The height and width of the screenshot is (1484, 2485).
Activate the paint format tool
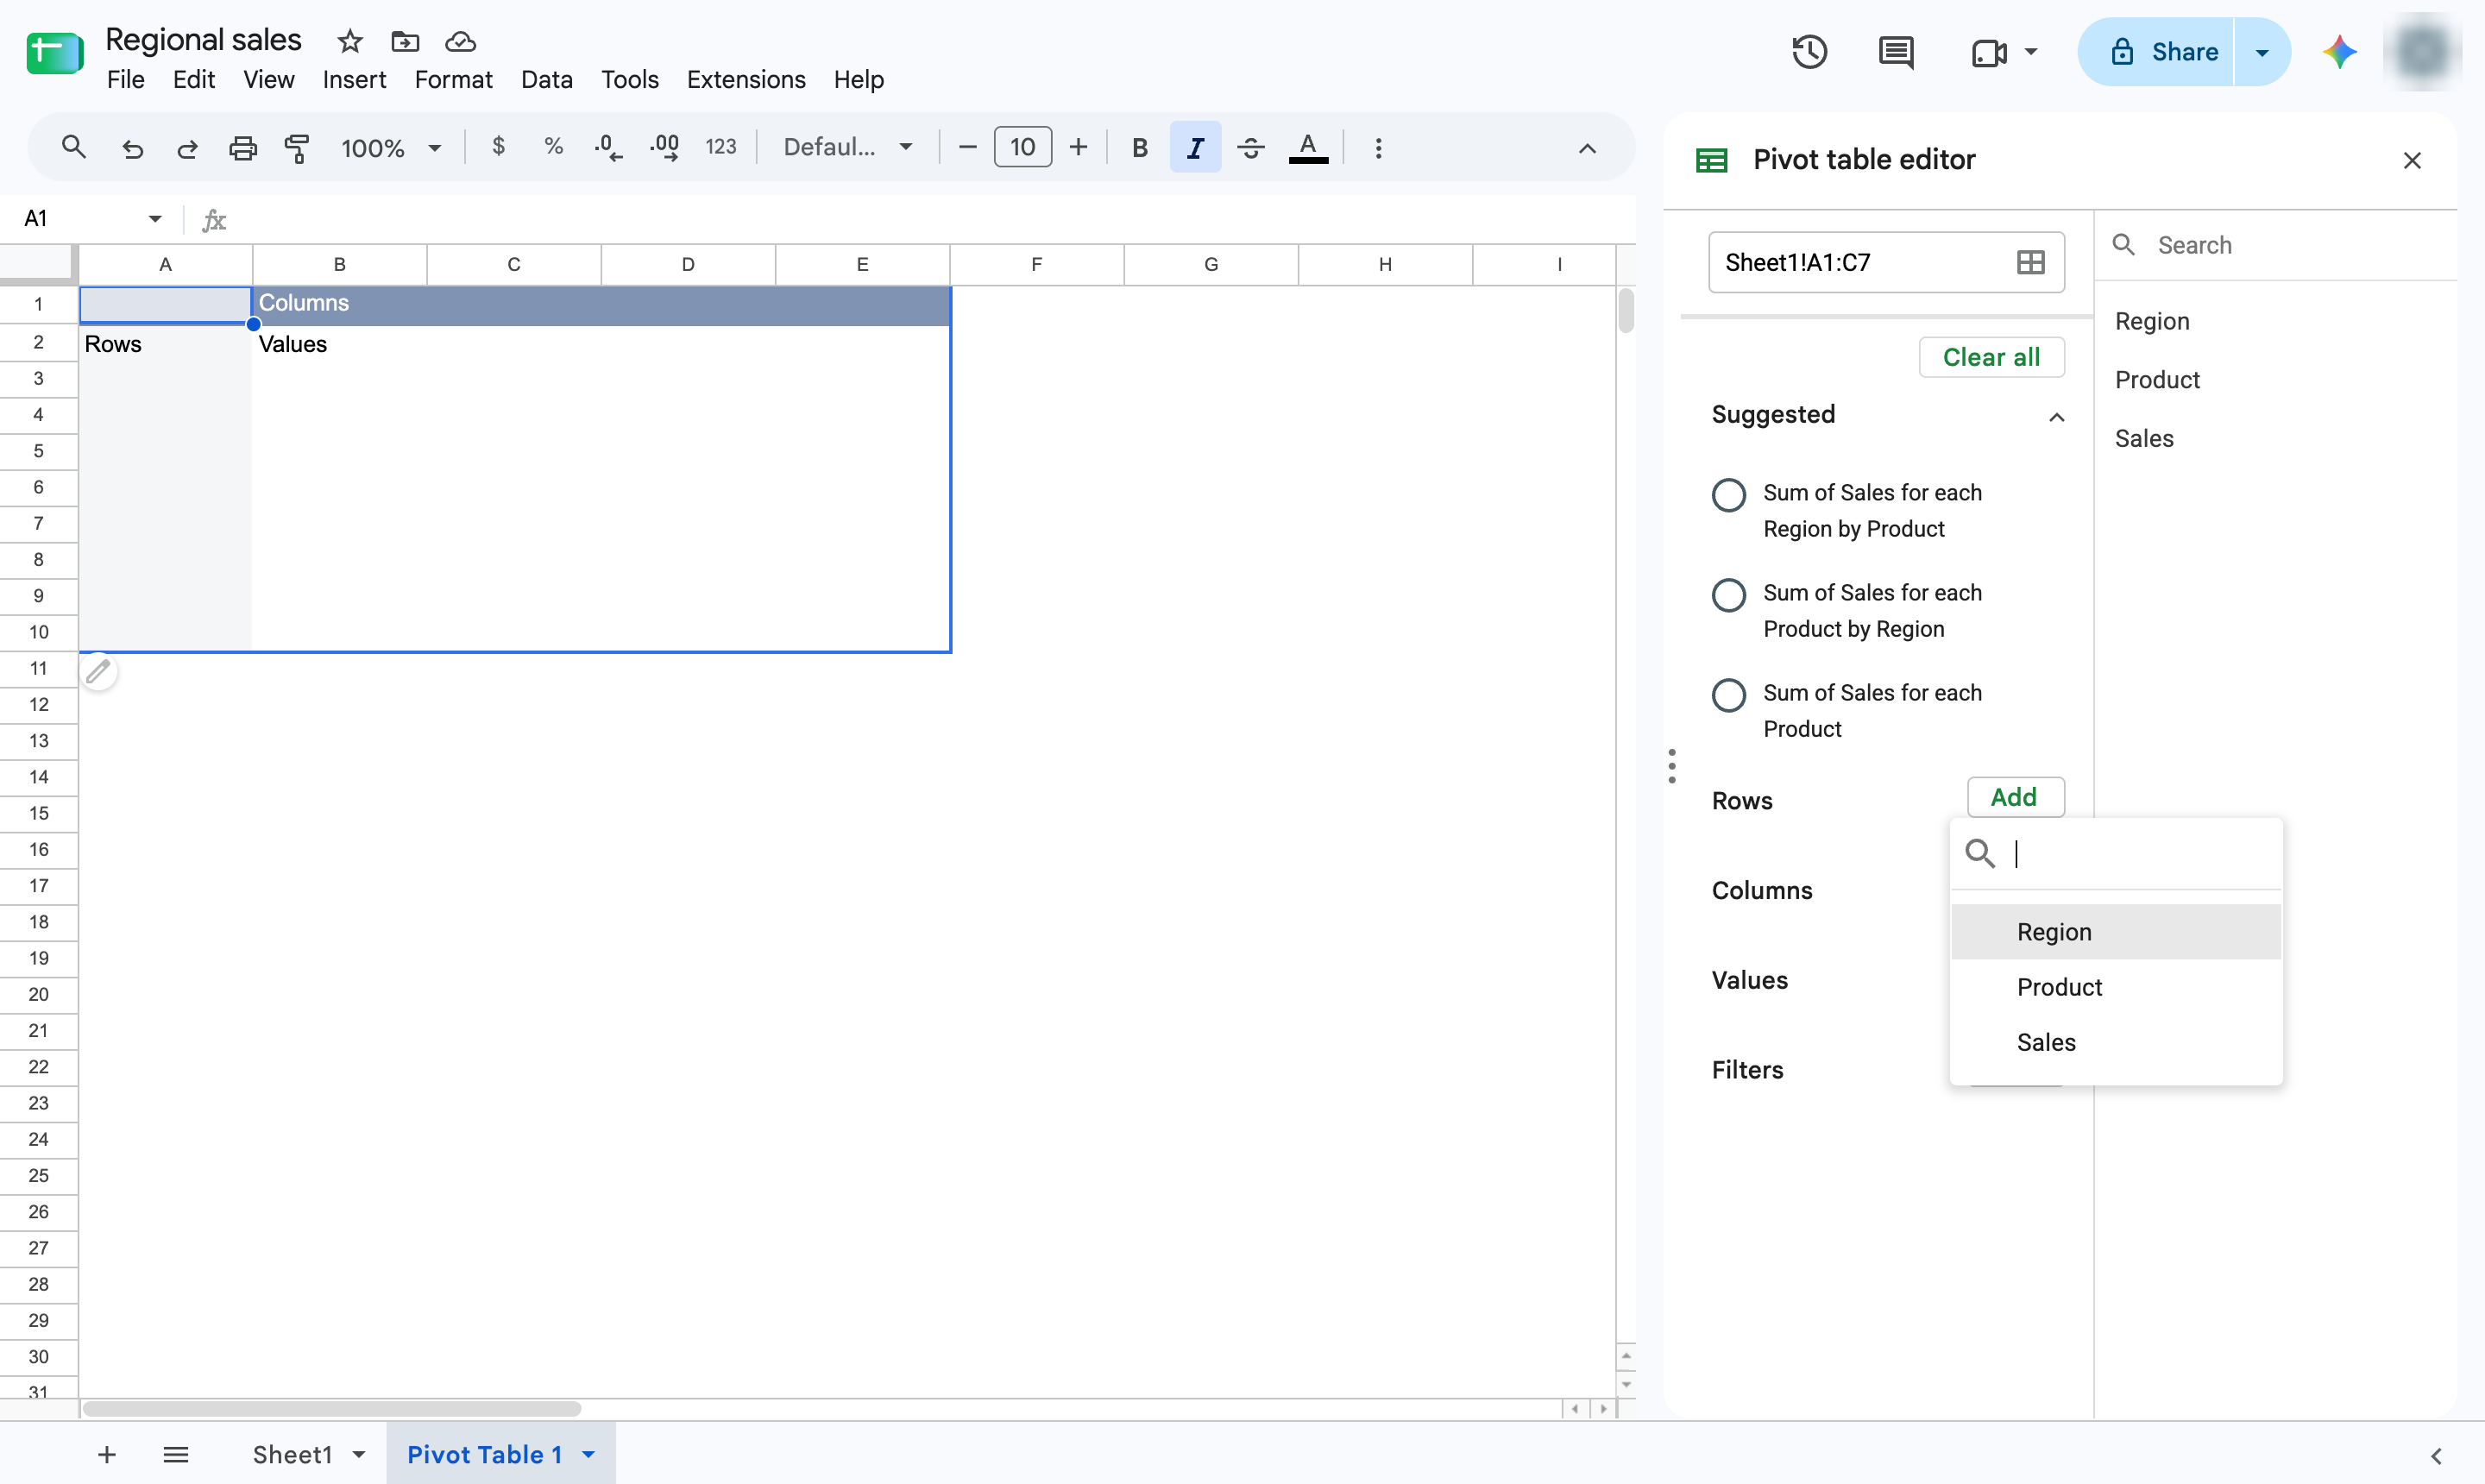[297, 148]
